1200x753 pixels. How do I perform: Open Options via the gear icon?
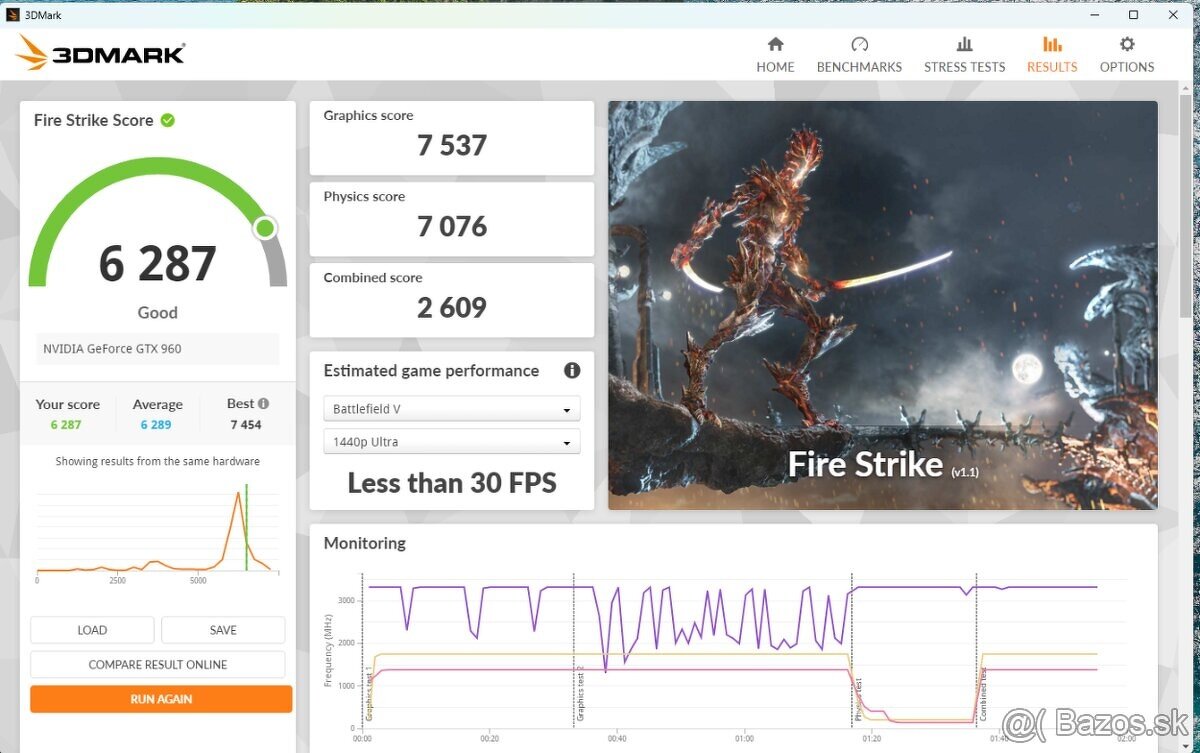[x=1127, y=44]
